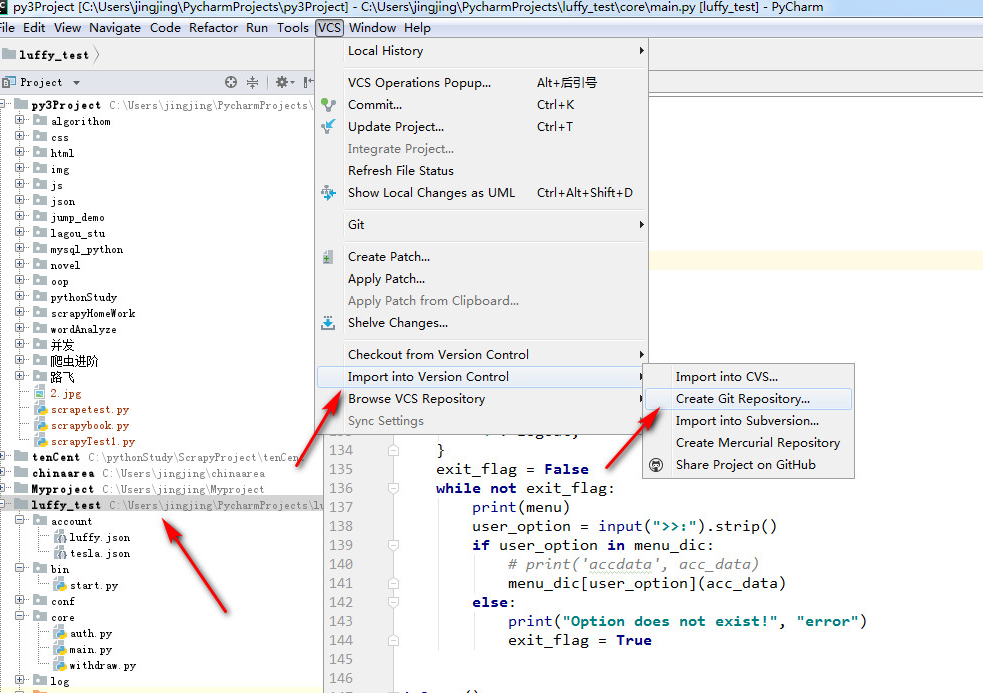Image resolution: width=983 pixels, height=693 pixels.
Task: Click the auth.py Python file icon
Action: [60, 633]
